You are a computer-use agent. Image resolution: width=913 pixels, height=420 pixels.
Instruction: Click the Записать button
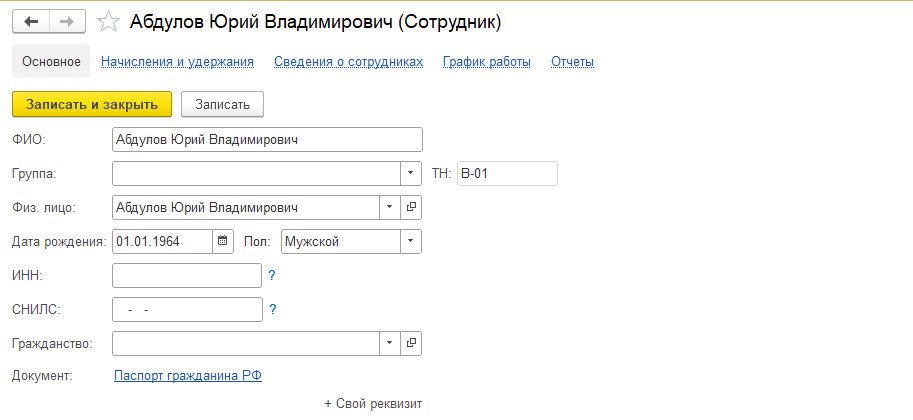pyautogui.click(x=222, y=104)
